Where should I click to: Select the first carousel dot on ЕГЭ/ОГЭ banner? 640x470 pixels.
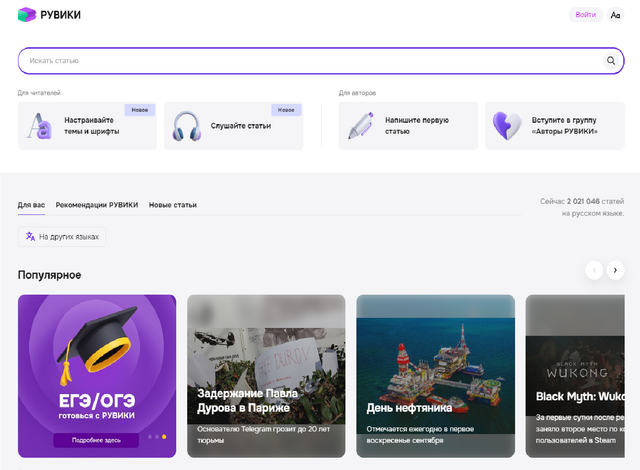(x=150, y=437)
